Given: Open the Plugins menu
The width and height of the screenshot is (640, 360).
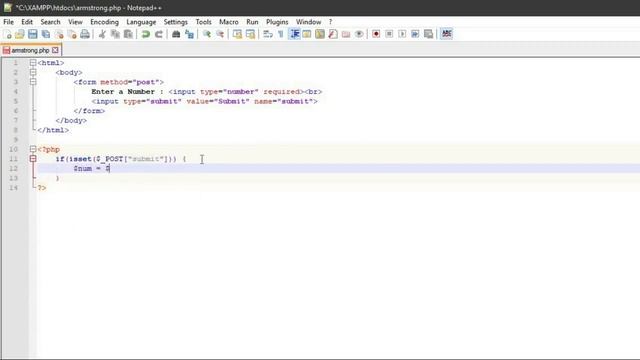Looking at the screenshot, I should click(277, 22).
